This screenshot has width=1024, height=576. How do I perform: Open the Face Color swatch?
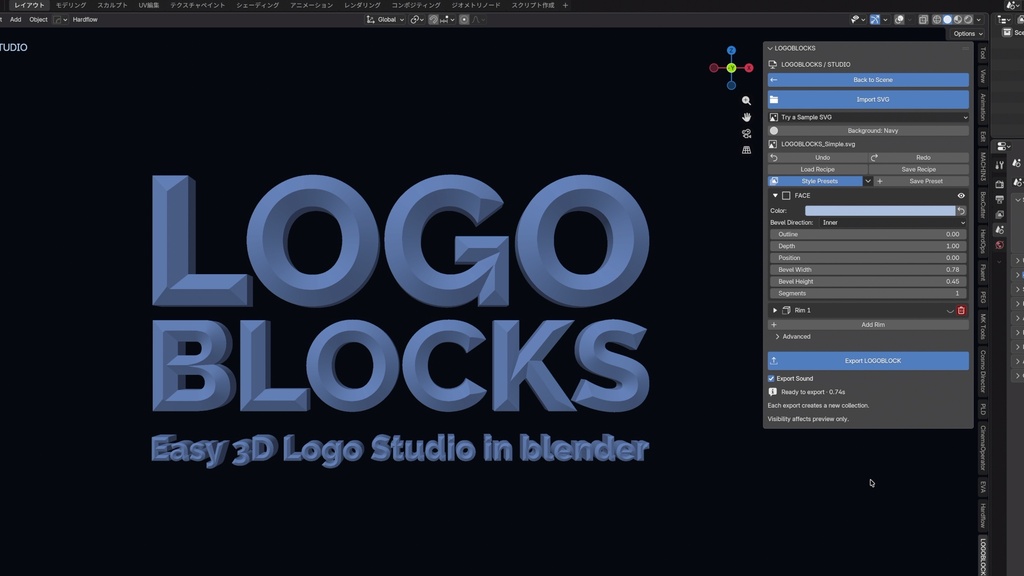[x=880, y=210]
